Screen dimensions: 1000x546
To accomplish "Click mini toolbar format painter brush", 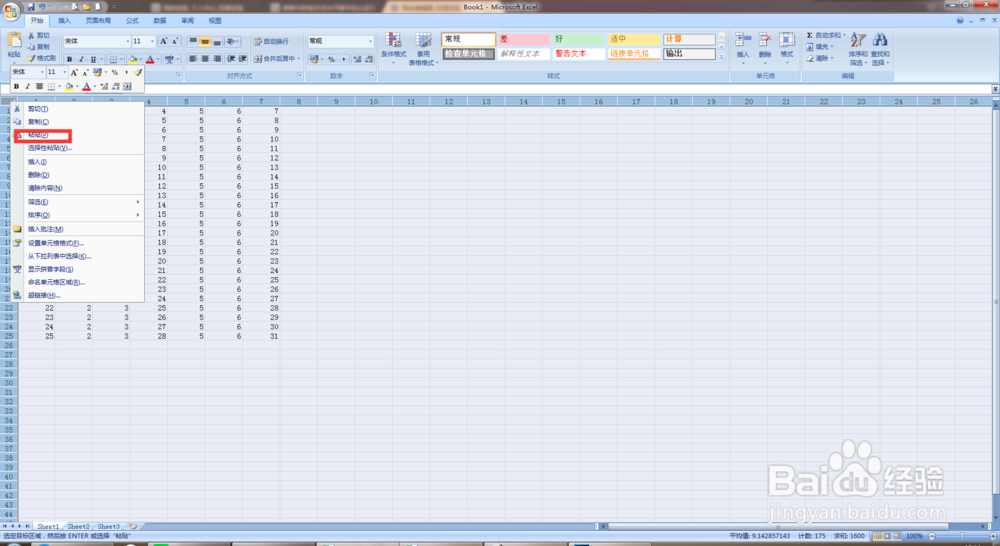I will coord(138,72).
